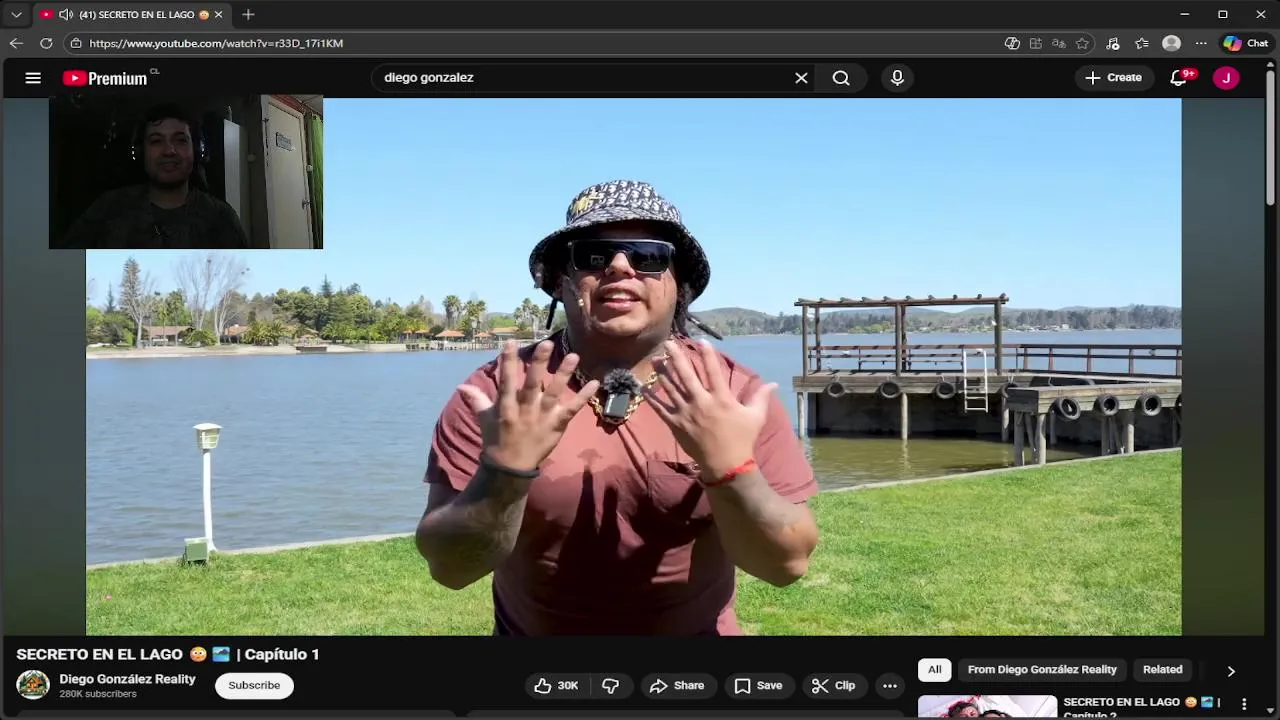This screenshot has height=720, width=1280.
Task: Open the Create menu
Action: 1113,77
